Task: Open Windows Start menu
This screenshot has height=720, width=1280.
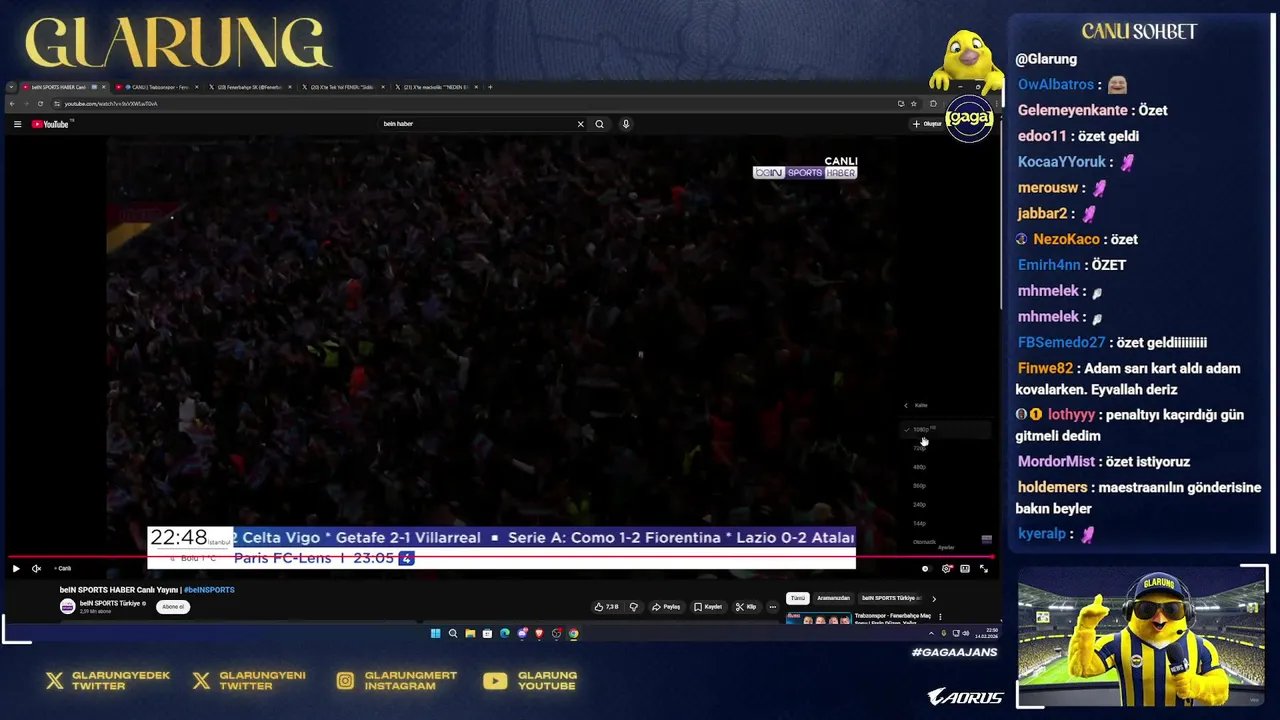Action: pos(435,633)
